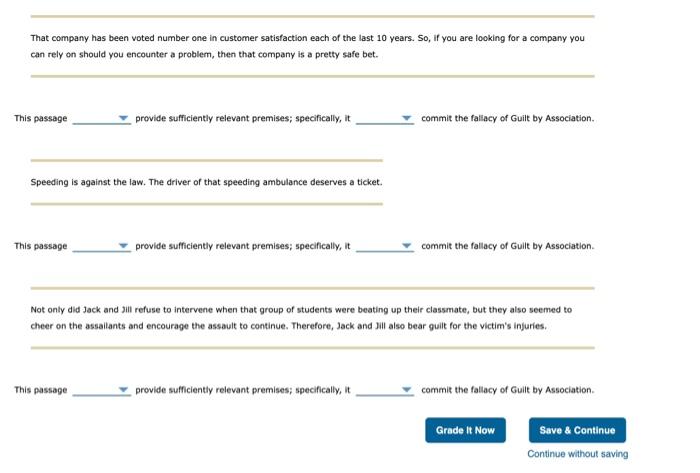This screenshot has width=700, height=473.
Task: Open the first dropdown for the customer satisfaction passage
Action: (x=102, y=119)
